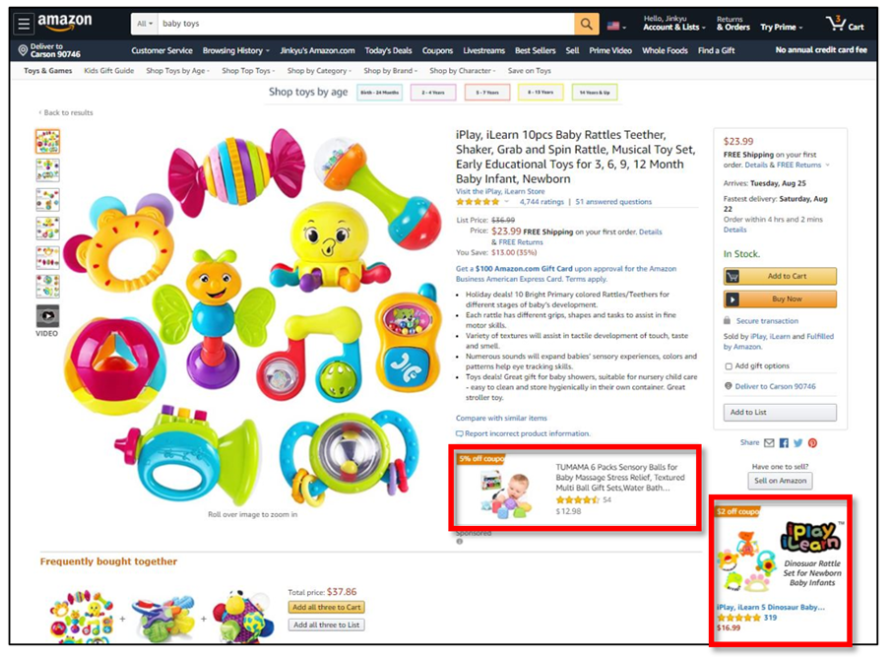Click the Buy Now button
Image resolution: width=884 pixels, height=660 pixels.
coord(780,299)
